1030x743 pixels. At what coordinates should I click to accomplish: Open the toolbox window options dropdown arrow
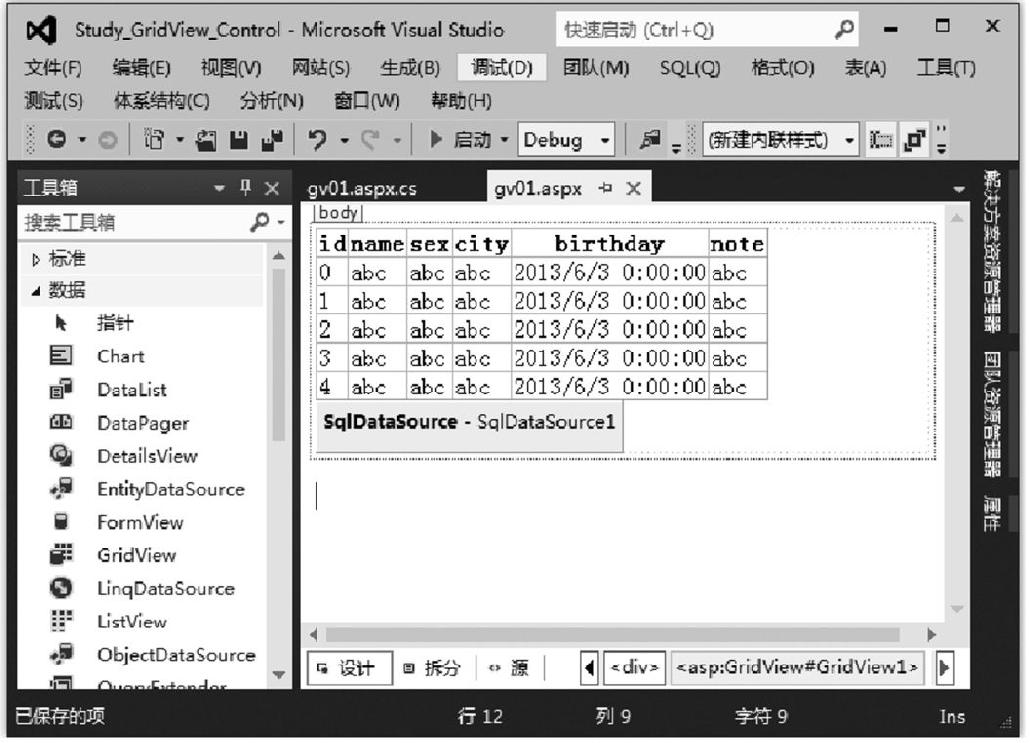click(219, 189)
